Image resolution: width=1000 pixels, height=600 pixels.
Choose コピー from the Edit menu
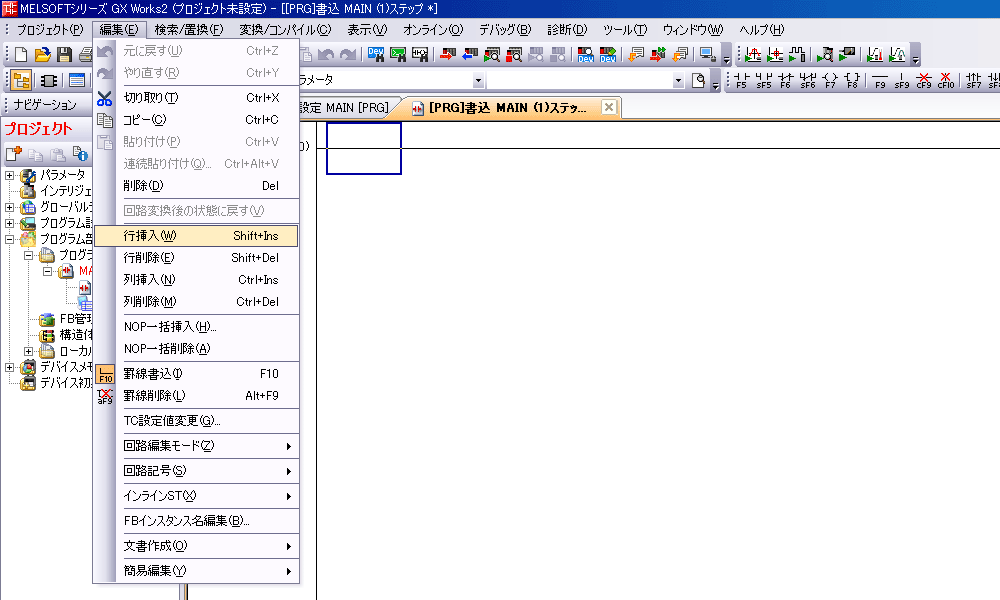tap(196, 119)
